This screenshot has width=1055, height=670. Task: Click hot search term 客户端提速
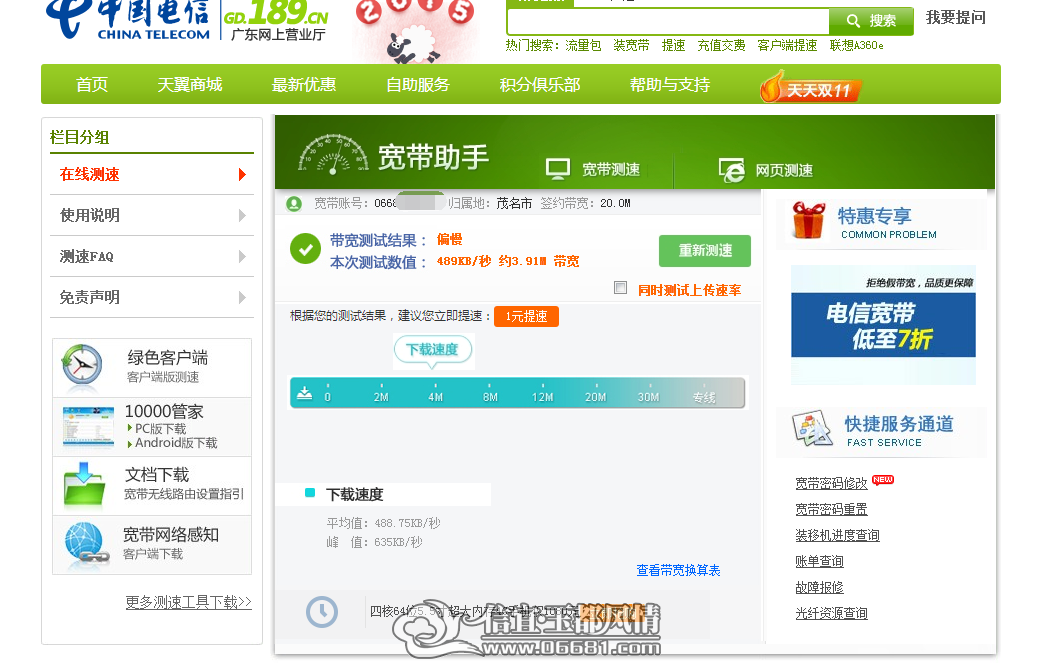point(787,46)
